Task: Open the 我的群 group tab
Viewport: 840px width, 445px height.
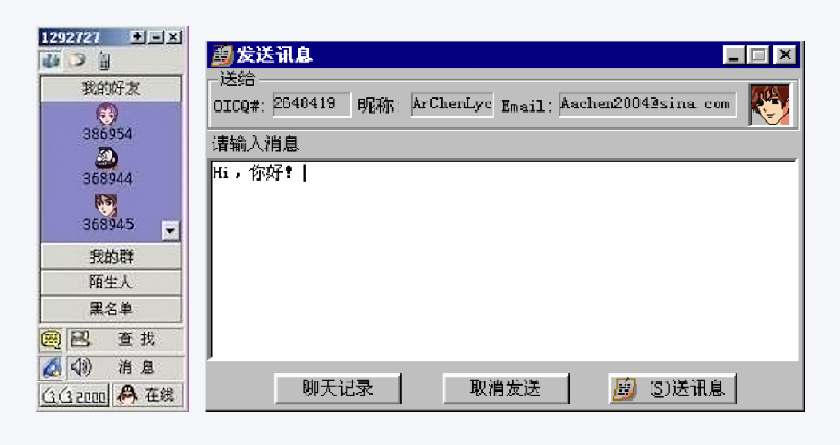Action: [x=111, y=257]
